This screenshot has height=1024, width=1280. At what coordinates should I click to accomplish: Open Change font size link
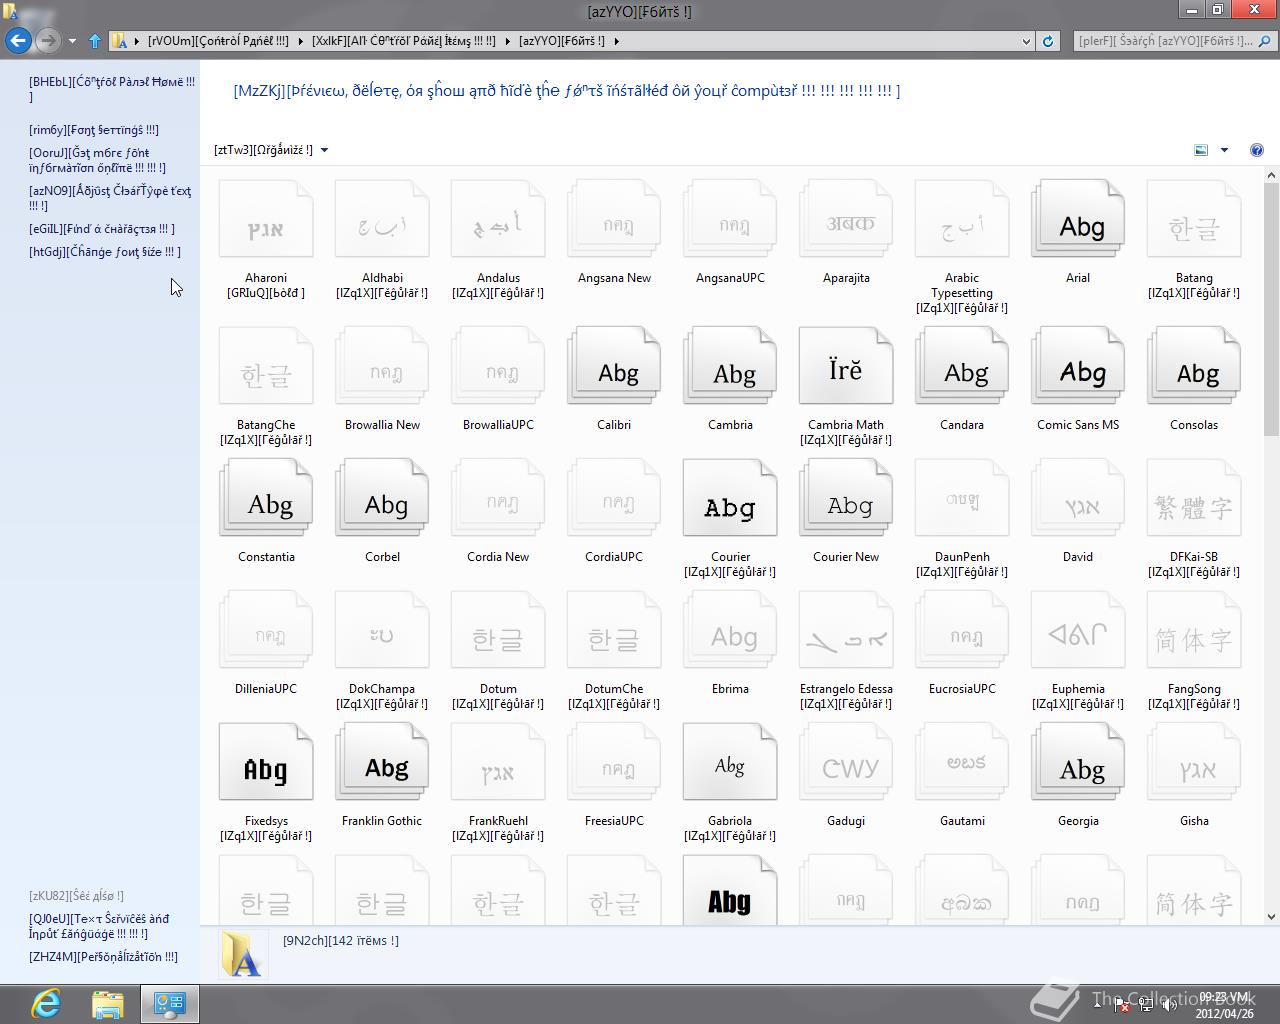(x=105, y=252)
